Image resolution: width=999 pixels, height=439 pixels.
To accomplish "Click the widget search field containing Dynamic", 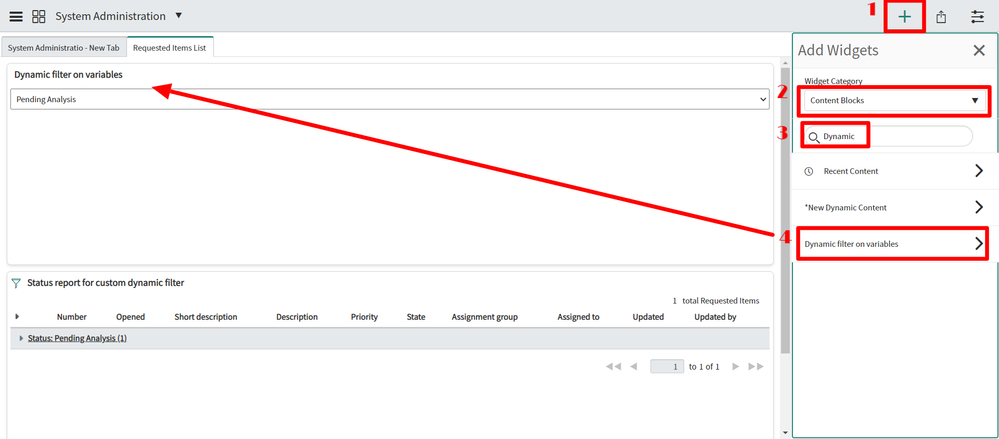I will pyautogui.click(x=889, y=136).
